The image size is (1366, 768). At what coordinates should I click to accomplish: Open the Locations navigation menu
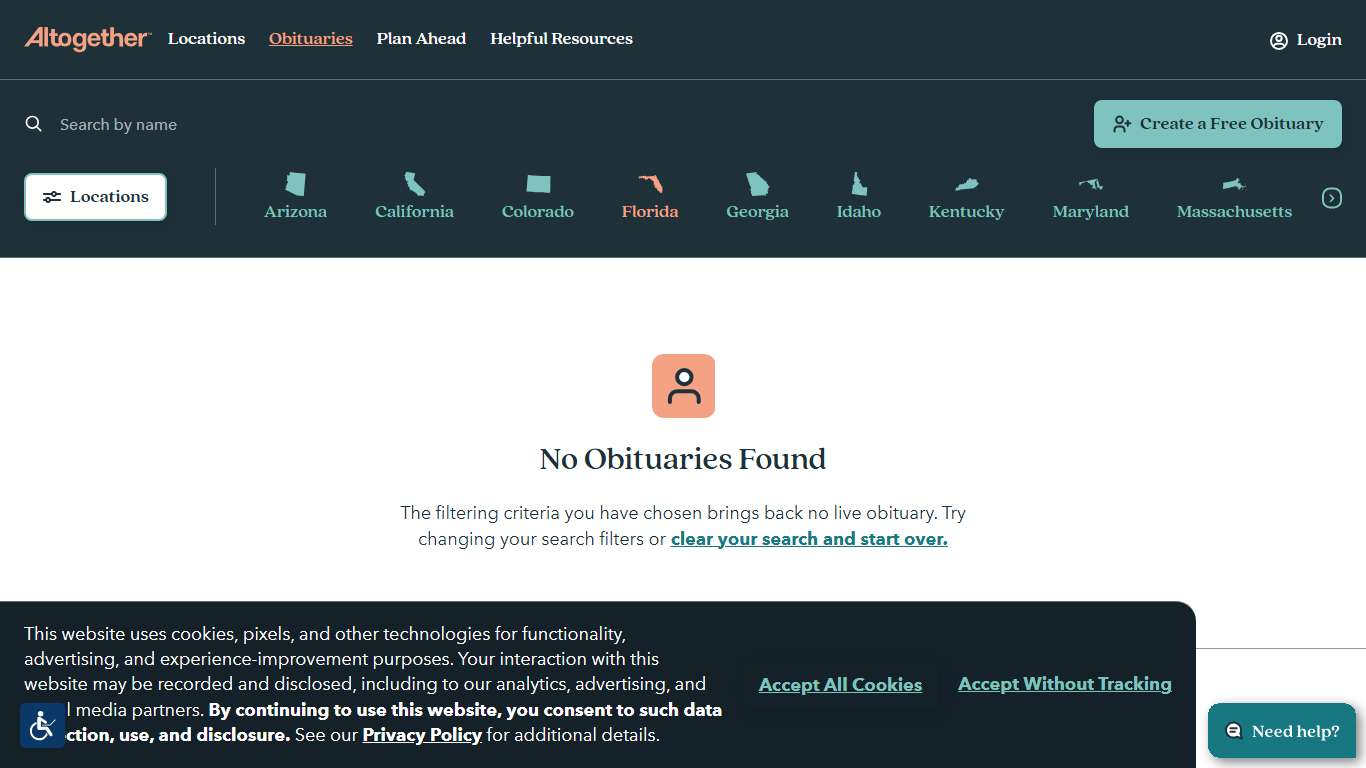[206, 38]
